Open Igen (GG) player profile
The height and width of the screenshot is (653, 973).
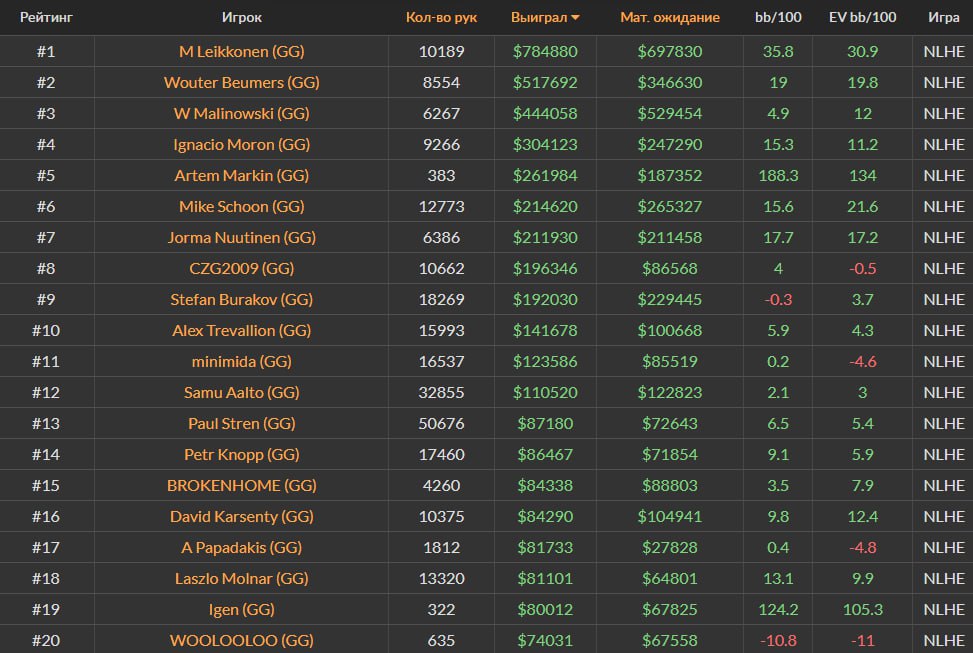click(240, 609)
